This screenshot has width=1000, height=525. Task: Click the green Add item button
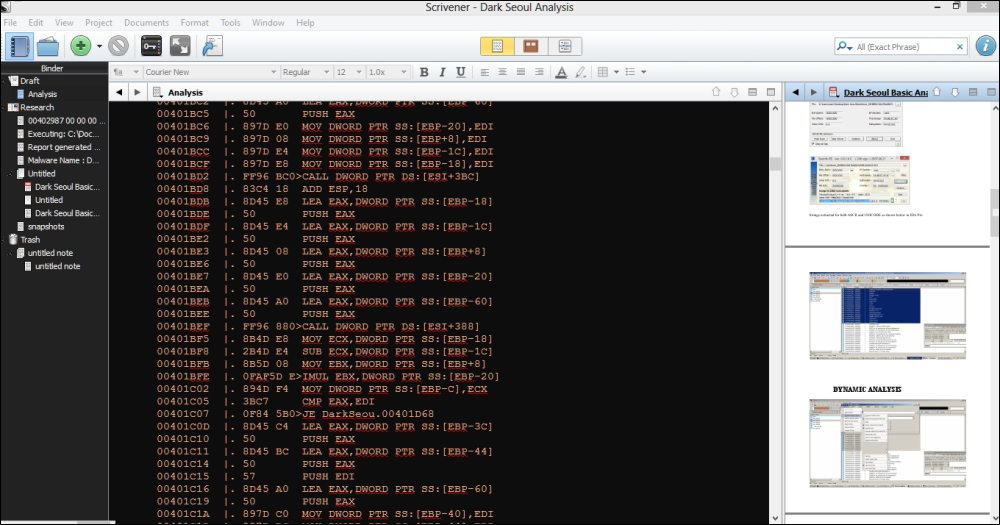[x=81, y=46]
